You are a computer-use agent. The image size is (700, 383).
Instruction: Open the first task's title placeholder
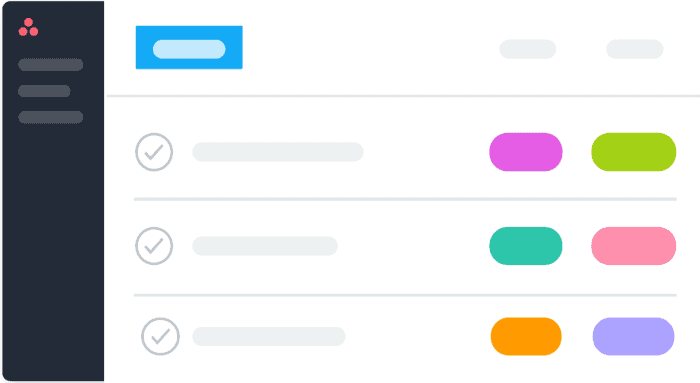pos(278,152)
